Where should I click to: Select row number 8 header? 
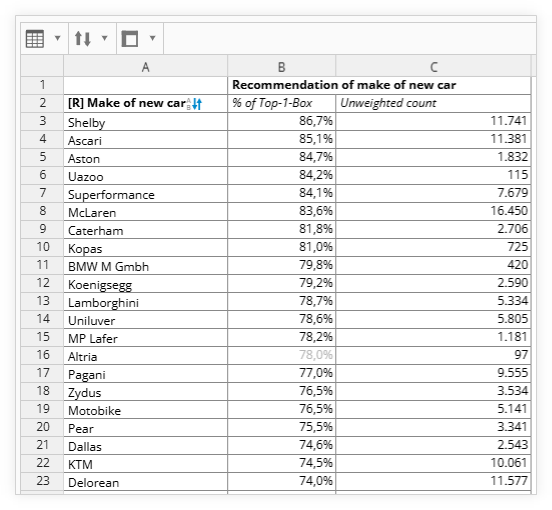click(x=42, y=211)
